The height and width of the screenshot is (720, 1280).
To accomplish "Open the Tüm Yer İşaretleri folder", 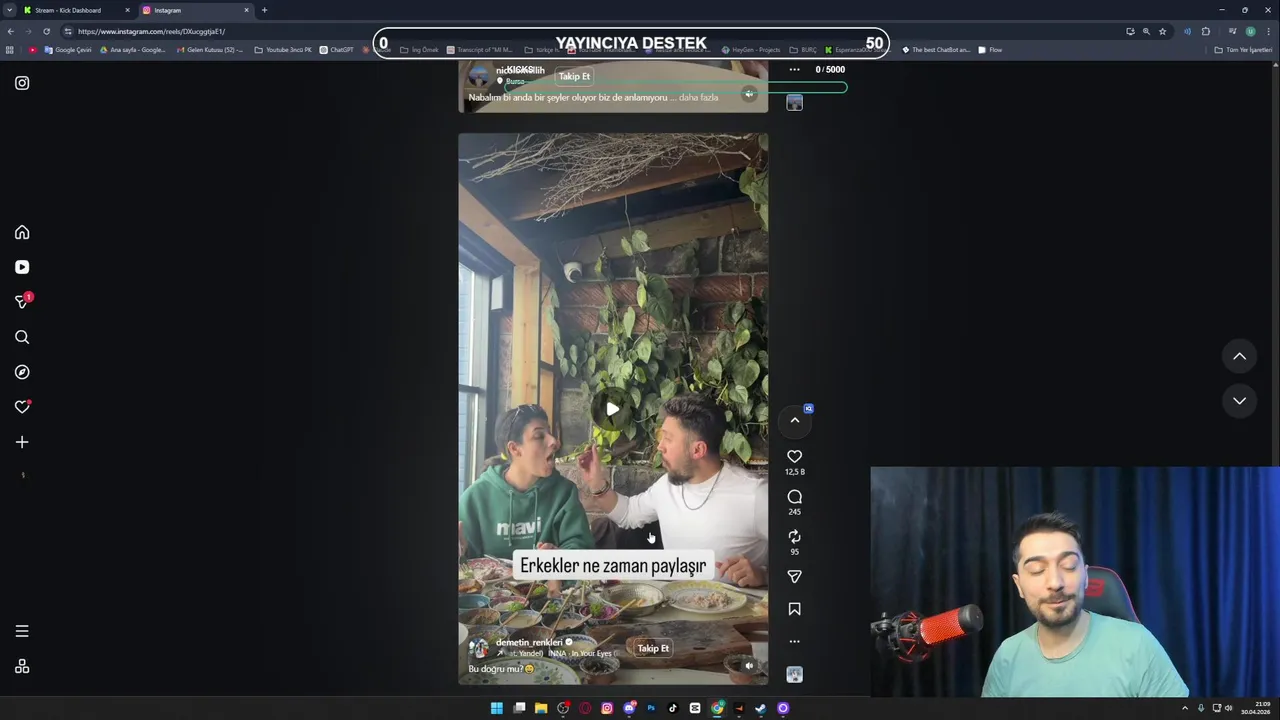I will tap(1244, 50).
